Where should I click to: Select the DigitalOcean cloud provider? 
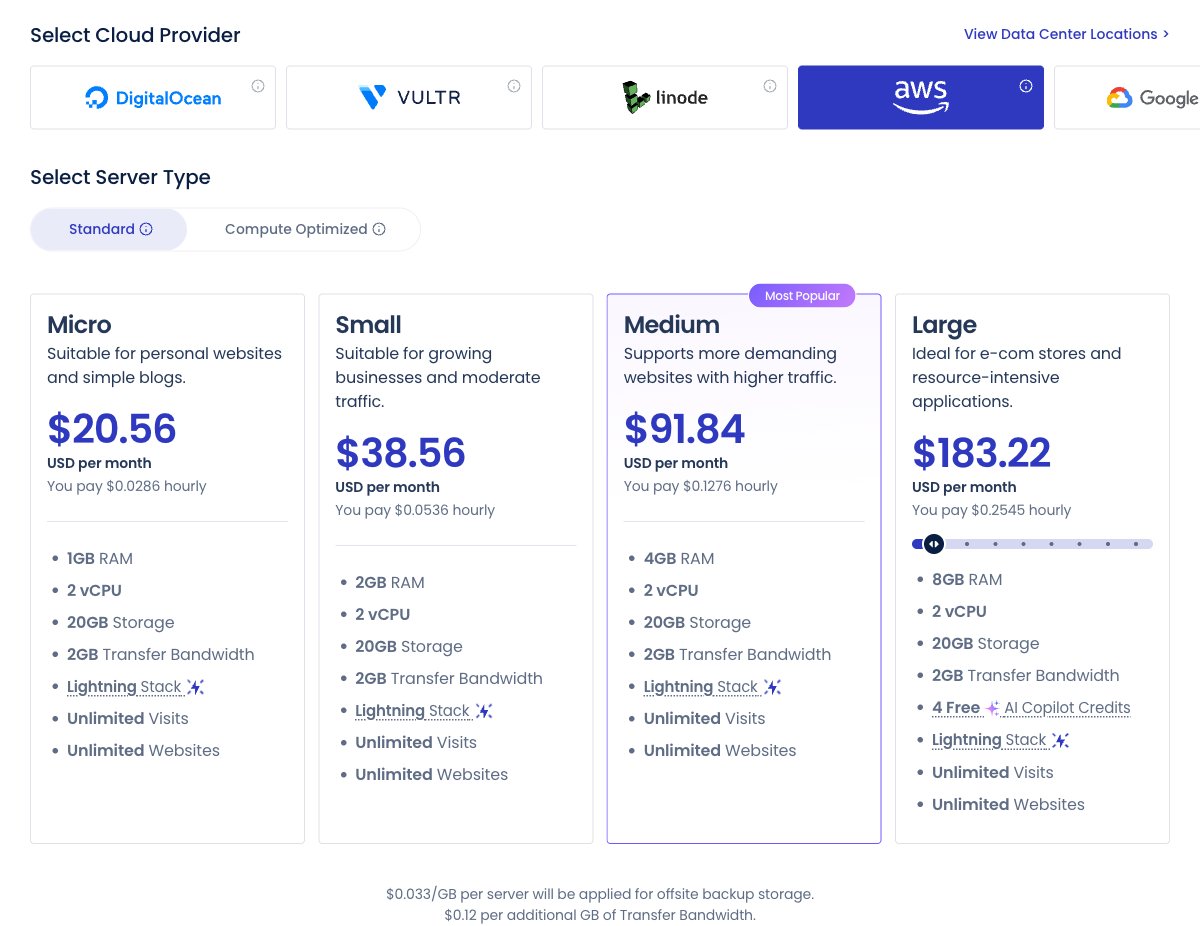153,97
